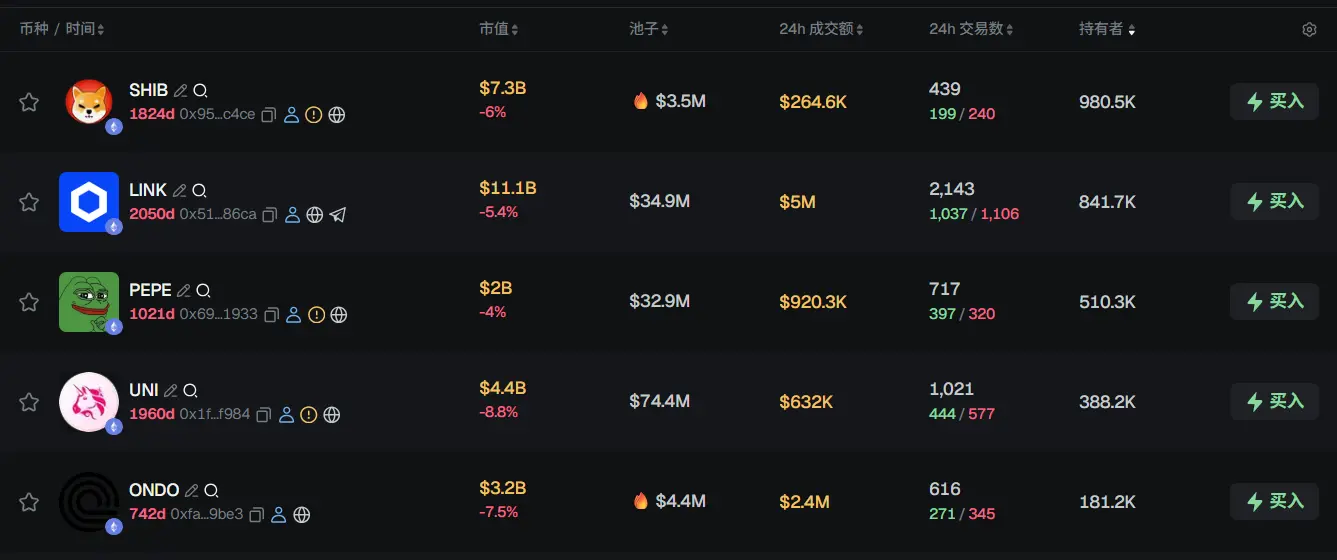
Task: Copy the ONDO contract address
Action: click(x=256, y=515)
